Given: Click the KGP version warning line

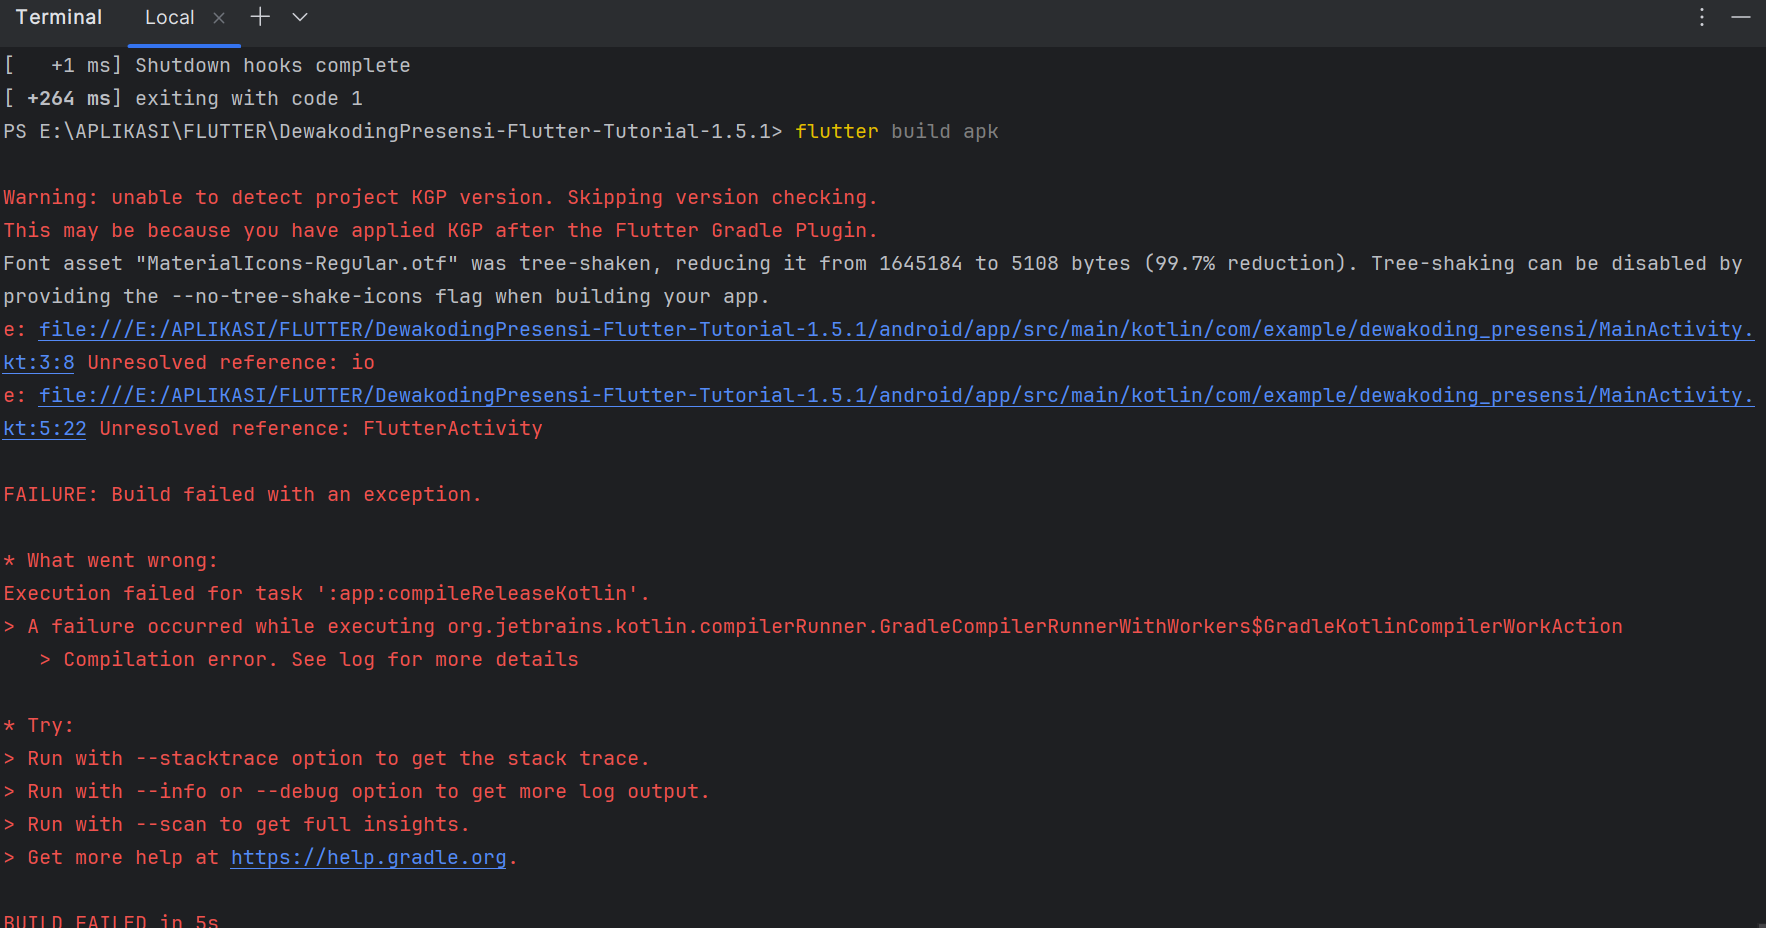Looking at the screenshot, I should [440, 197].
